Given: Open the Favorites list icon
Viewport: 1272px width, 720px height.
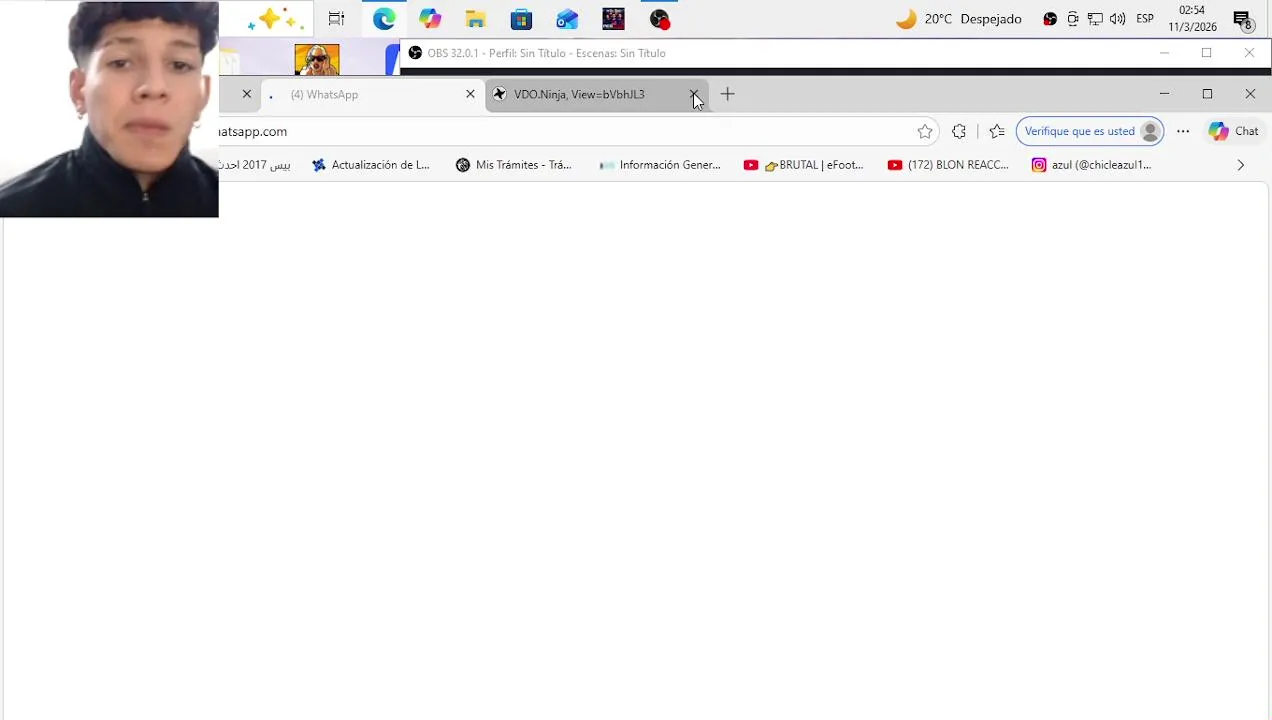Looking at the screenshot, I should point(997,131).
